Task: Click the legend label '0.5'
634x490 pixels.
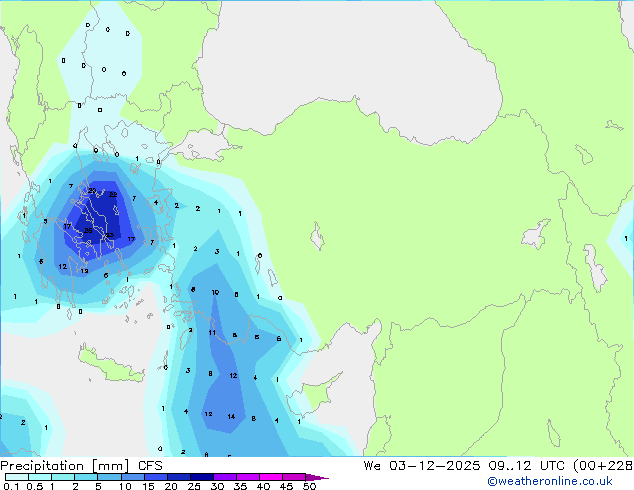Action: tap(34, 486)
